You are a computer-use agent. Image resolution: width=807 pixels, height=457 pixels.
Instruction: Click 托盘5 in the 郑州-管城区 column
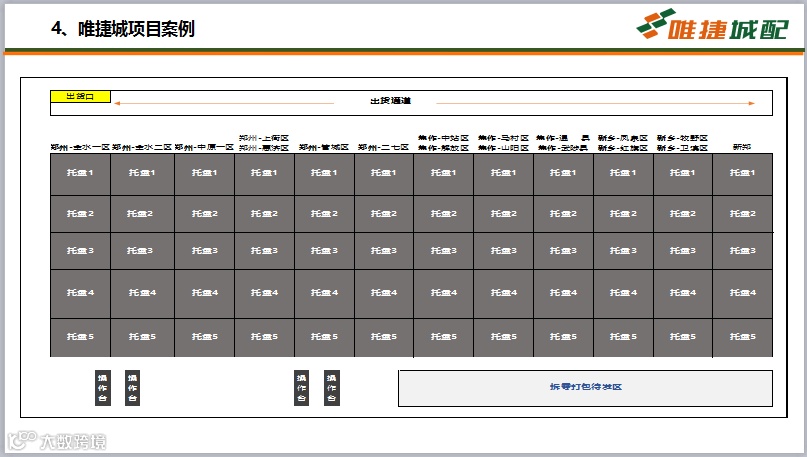pos(324,337)
